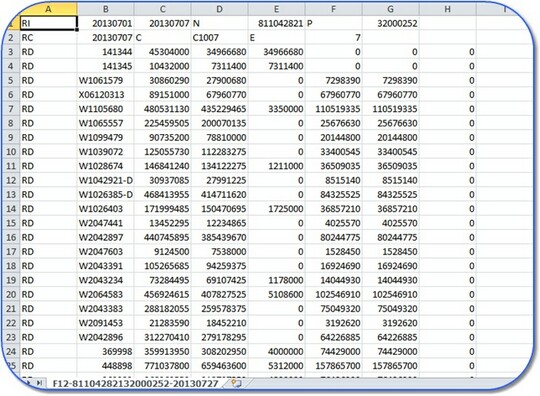This screenshot has width=540, height=396.
Task: Click cell containing W2047441
Action: click(105, 223)
